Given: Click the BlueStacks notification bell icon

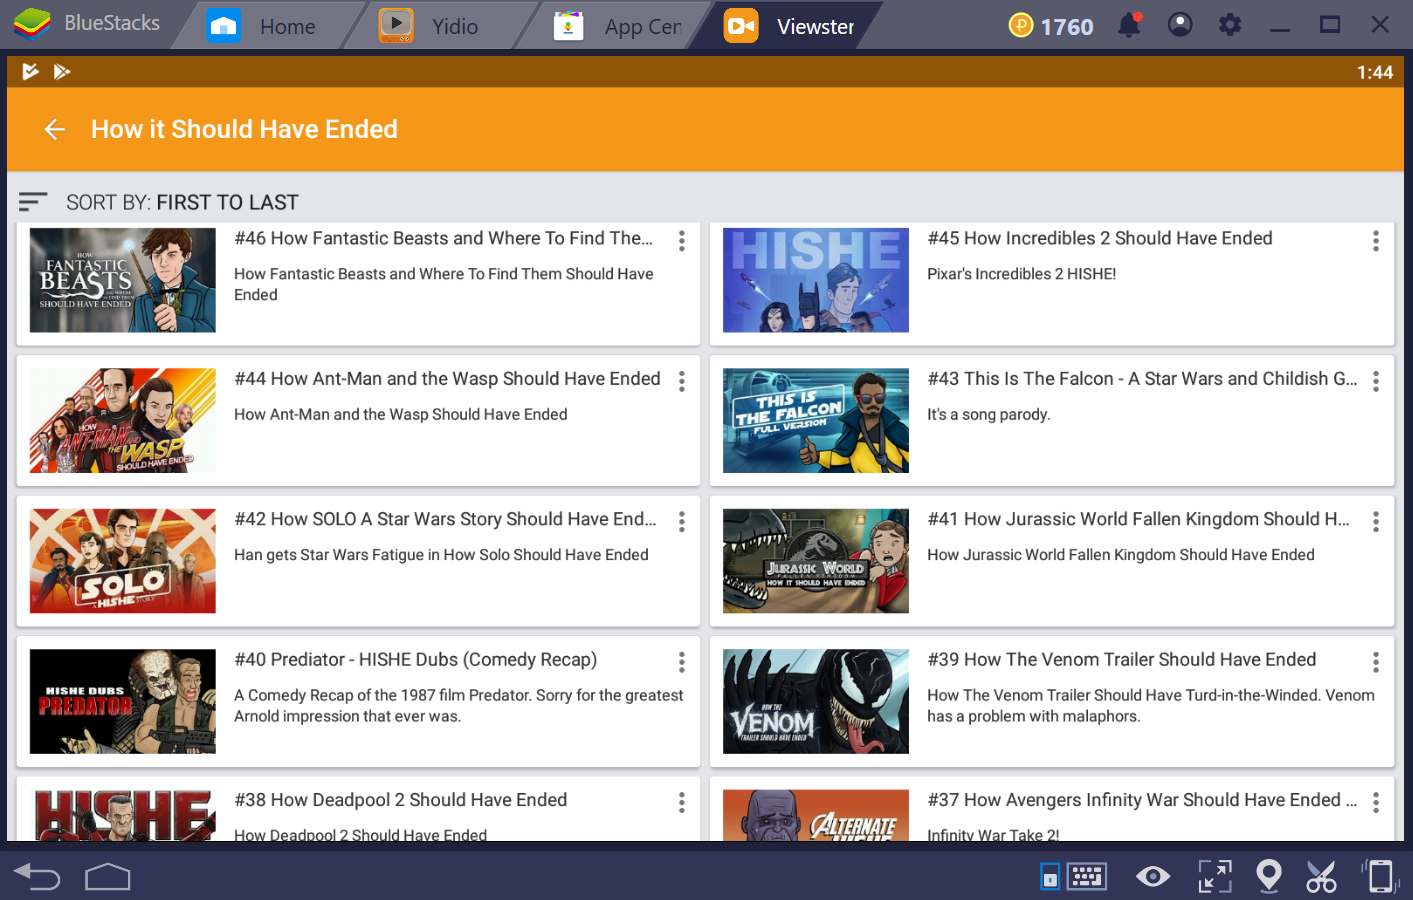Looking at the screenshot, I should [x=1130, y=25].
